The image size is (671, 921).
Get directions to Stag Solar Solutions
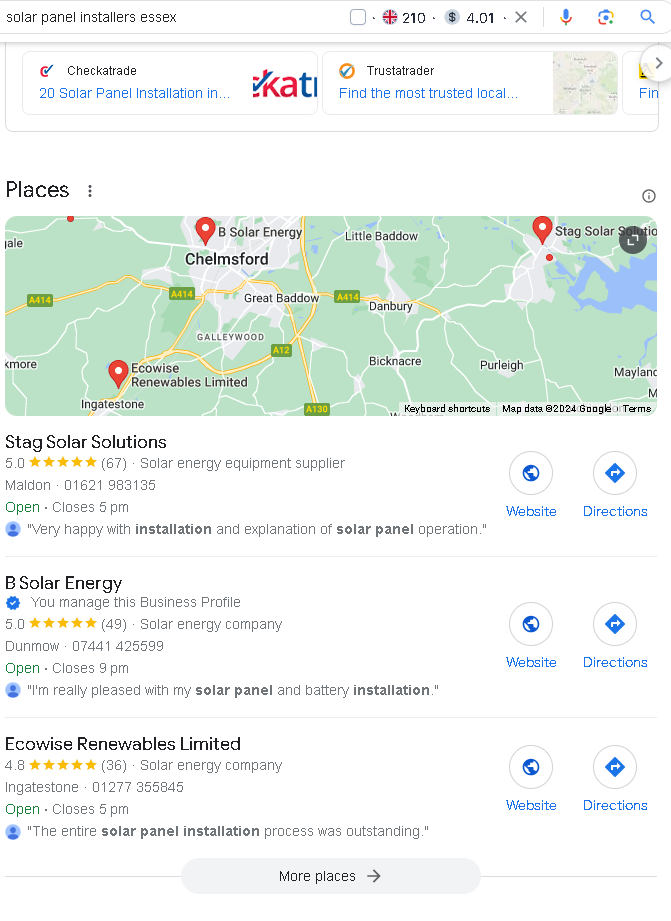point(615,472)
